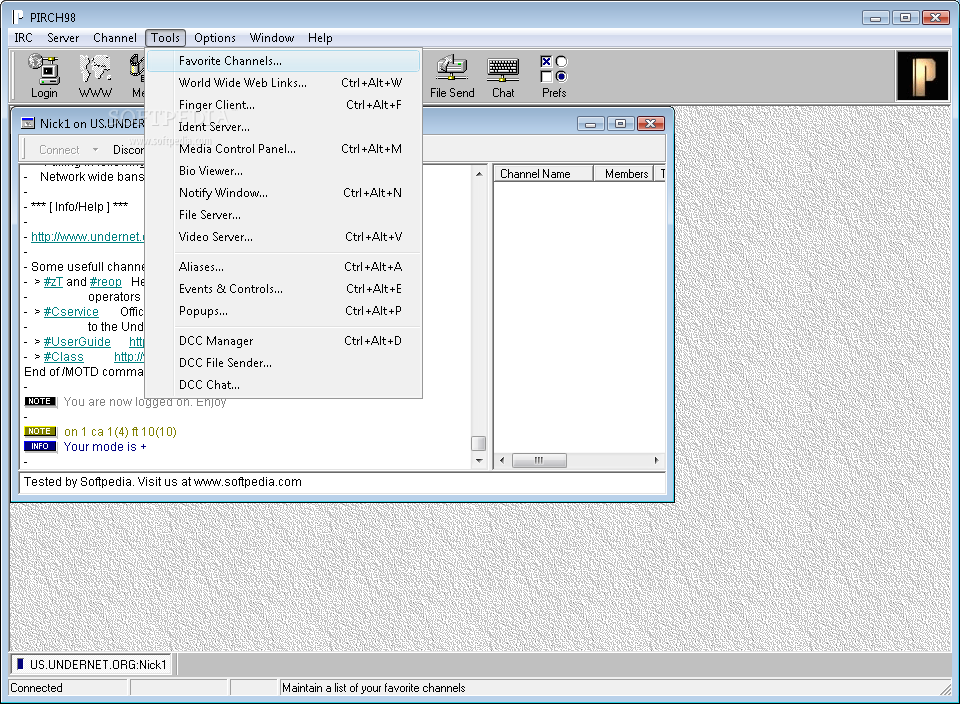Open the #Cservice channel link
Viewport: 960px width, 704px height.
click(x=71, y=312)
